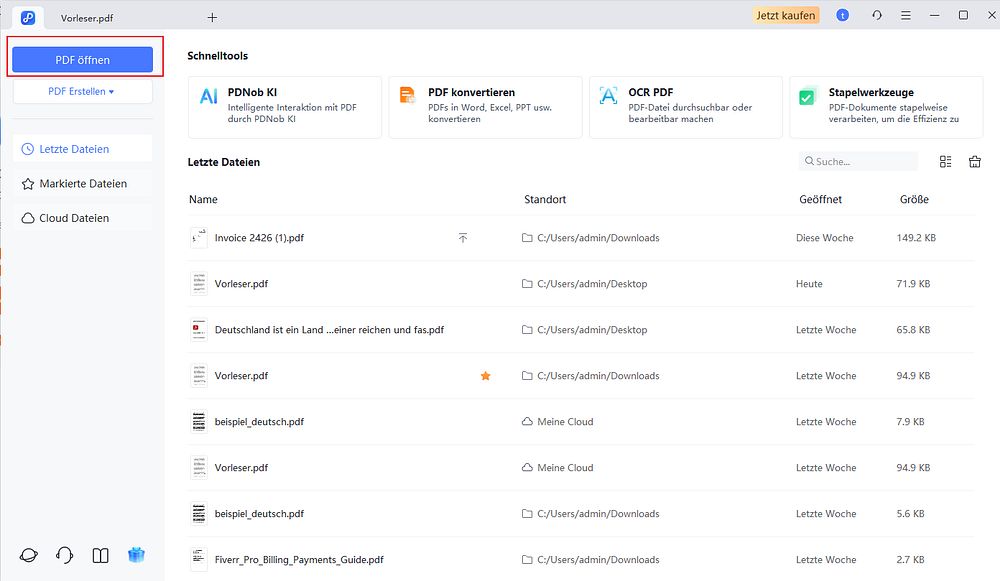Open the book guide icon
The width and height of the screenshot is (1000, 581).
coord(100,555)
